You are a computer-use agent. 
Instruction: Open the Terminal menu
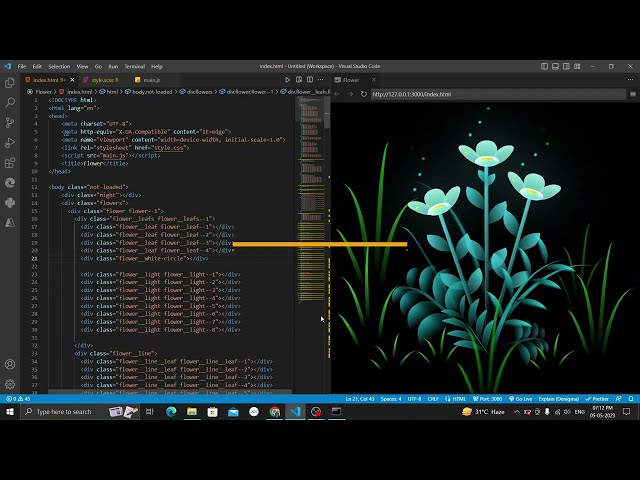[135, 66]
